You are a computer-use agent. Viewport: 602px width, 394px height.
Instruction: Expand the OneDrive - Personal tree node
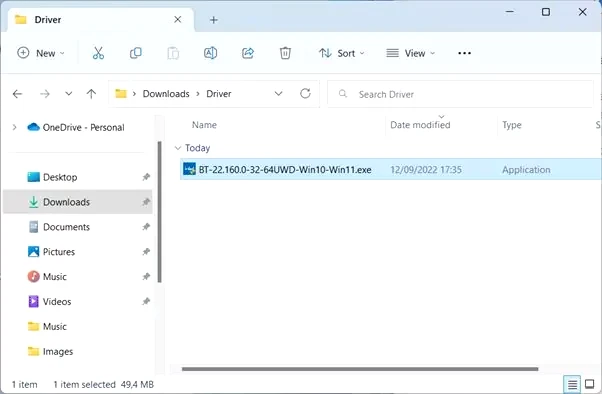pyautogui.click(x=14, y=127)
